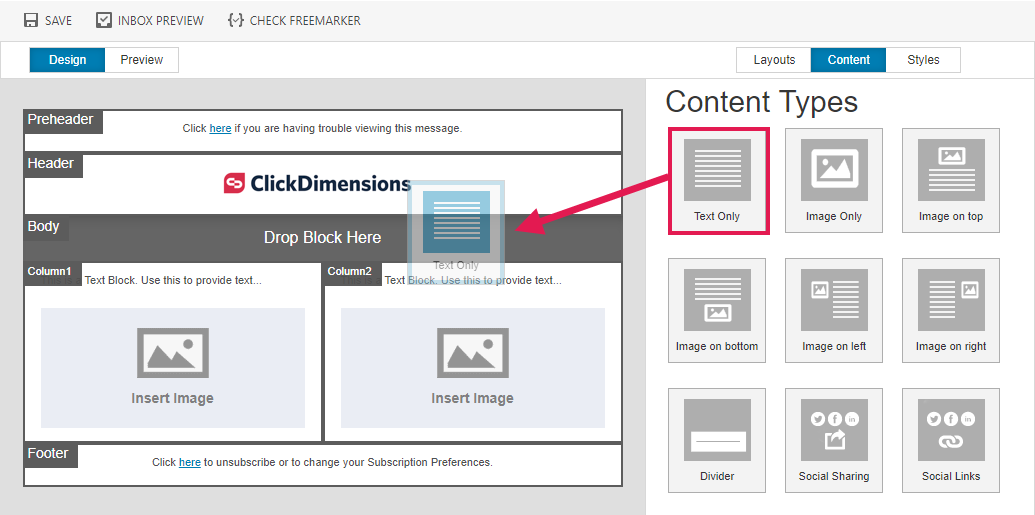Click the Header section label
The image size is (1035, 515).
pyautogui.click(x=53, y=165)
